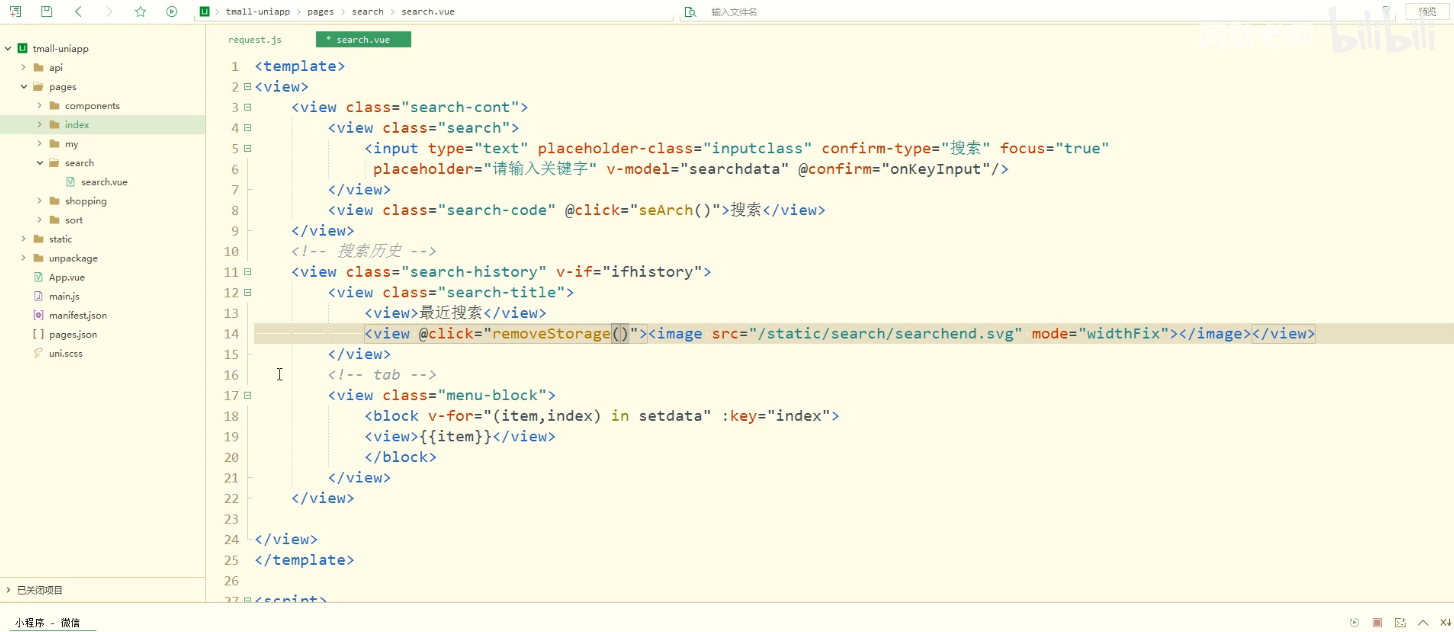Fold the code block at line 2
1454x632 pixels.
(247, 87)
